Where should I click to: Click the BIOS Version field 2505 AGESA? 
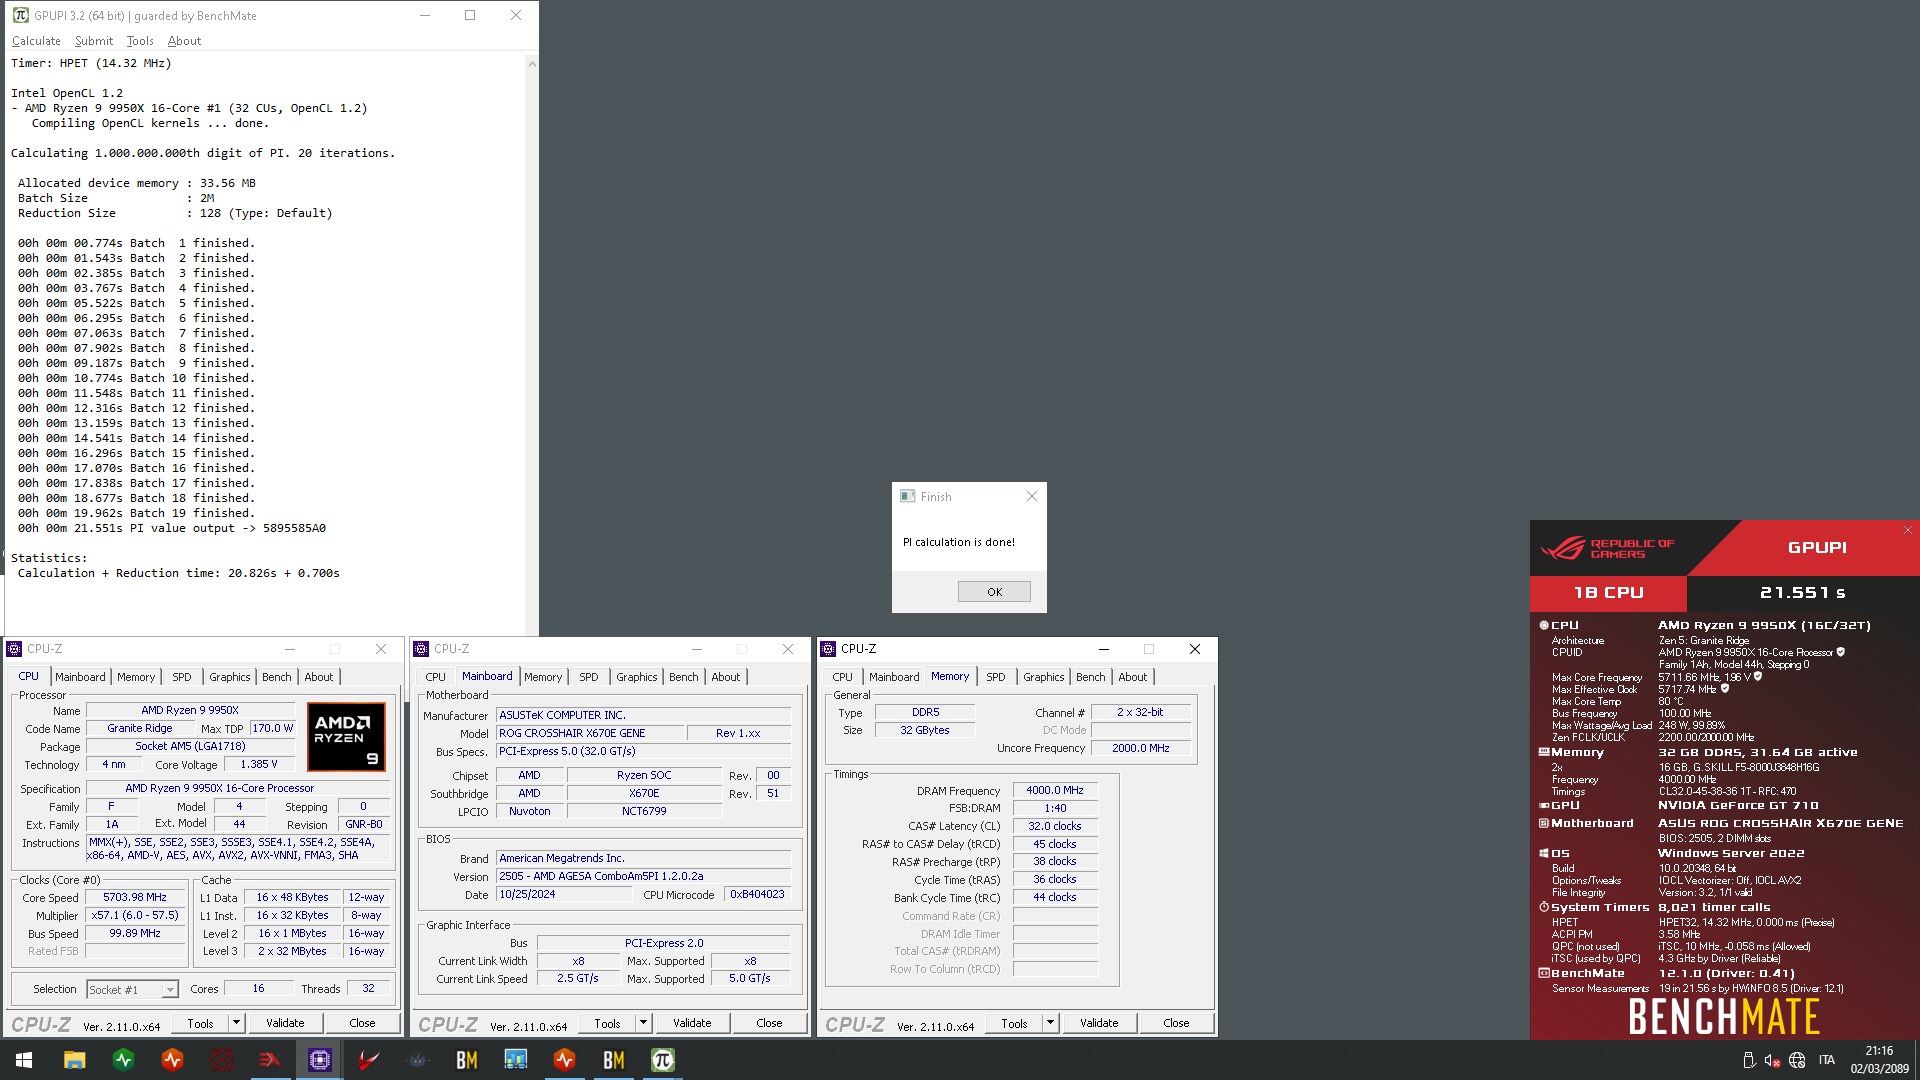tap(644, 876)
